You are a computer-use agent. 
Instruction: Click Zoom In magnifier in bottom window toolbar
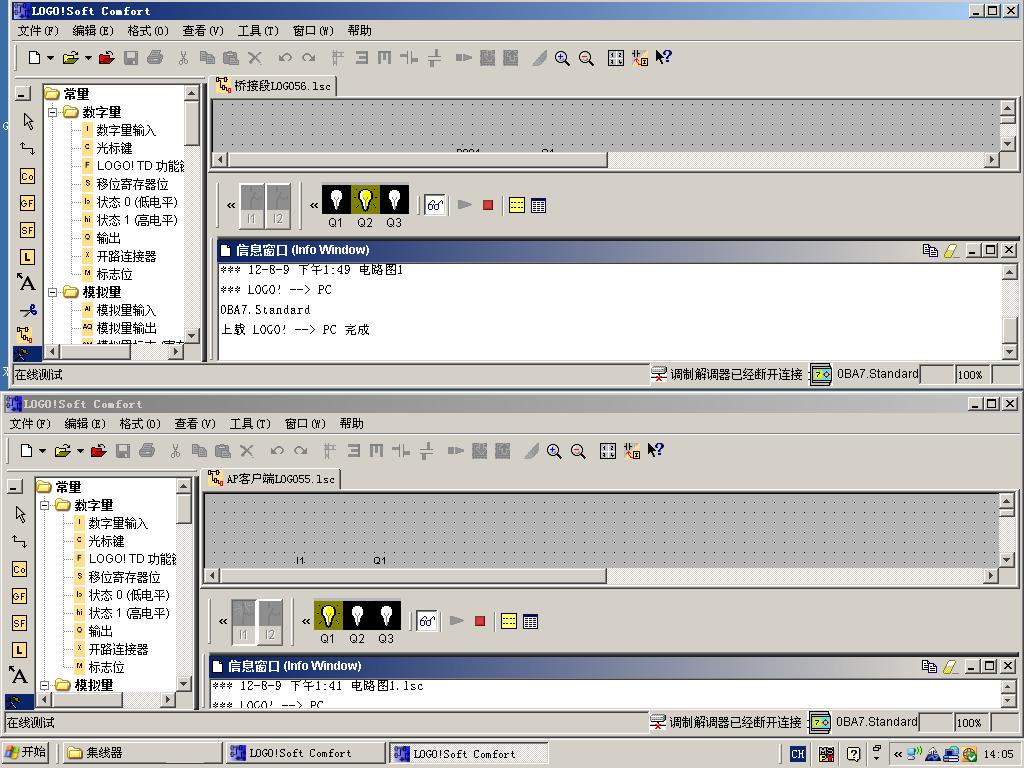tap(554, 451)
